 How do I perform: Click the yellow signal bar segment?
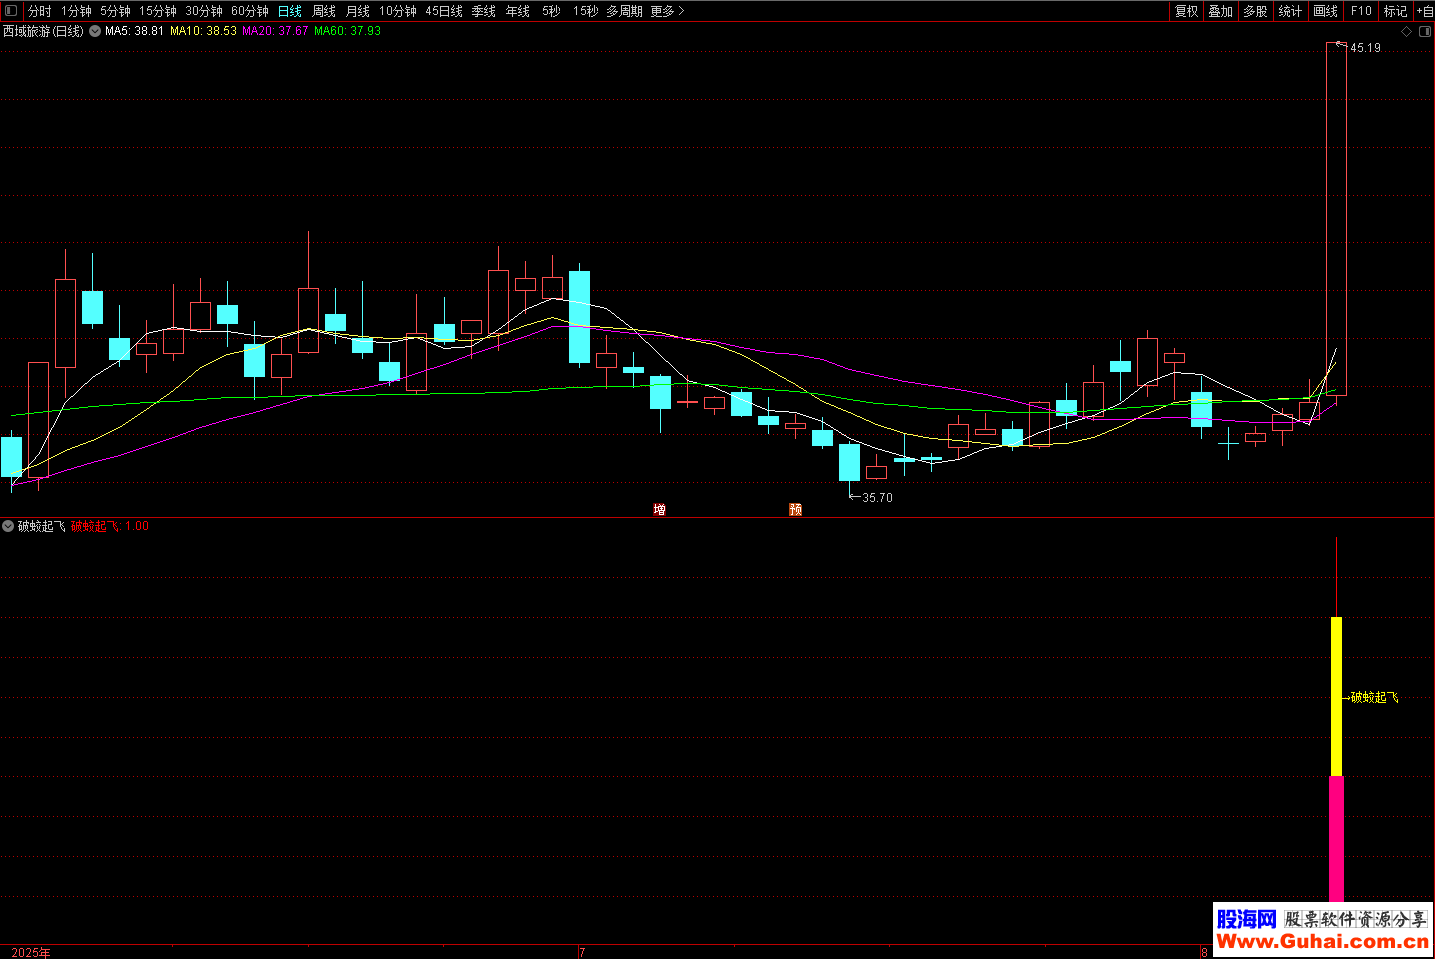1336,696
